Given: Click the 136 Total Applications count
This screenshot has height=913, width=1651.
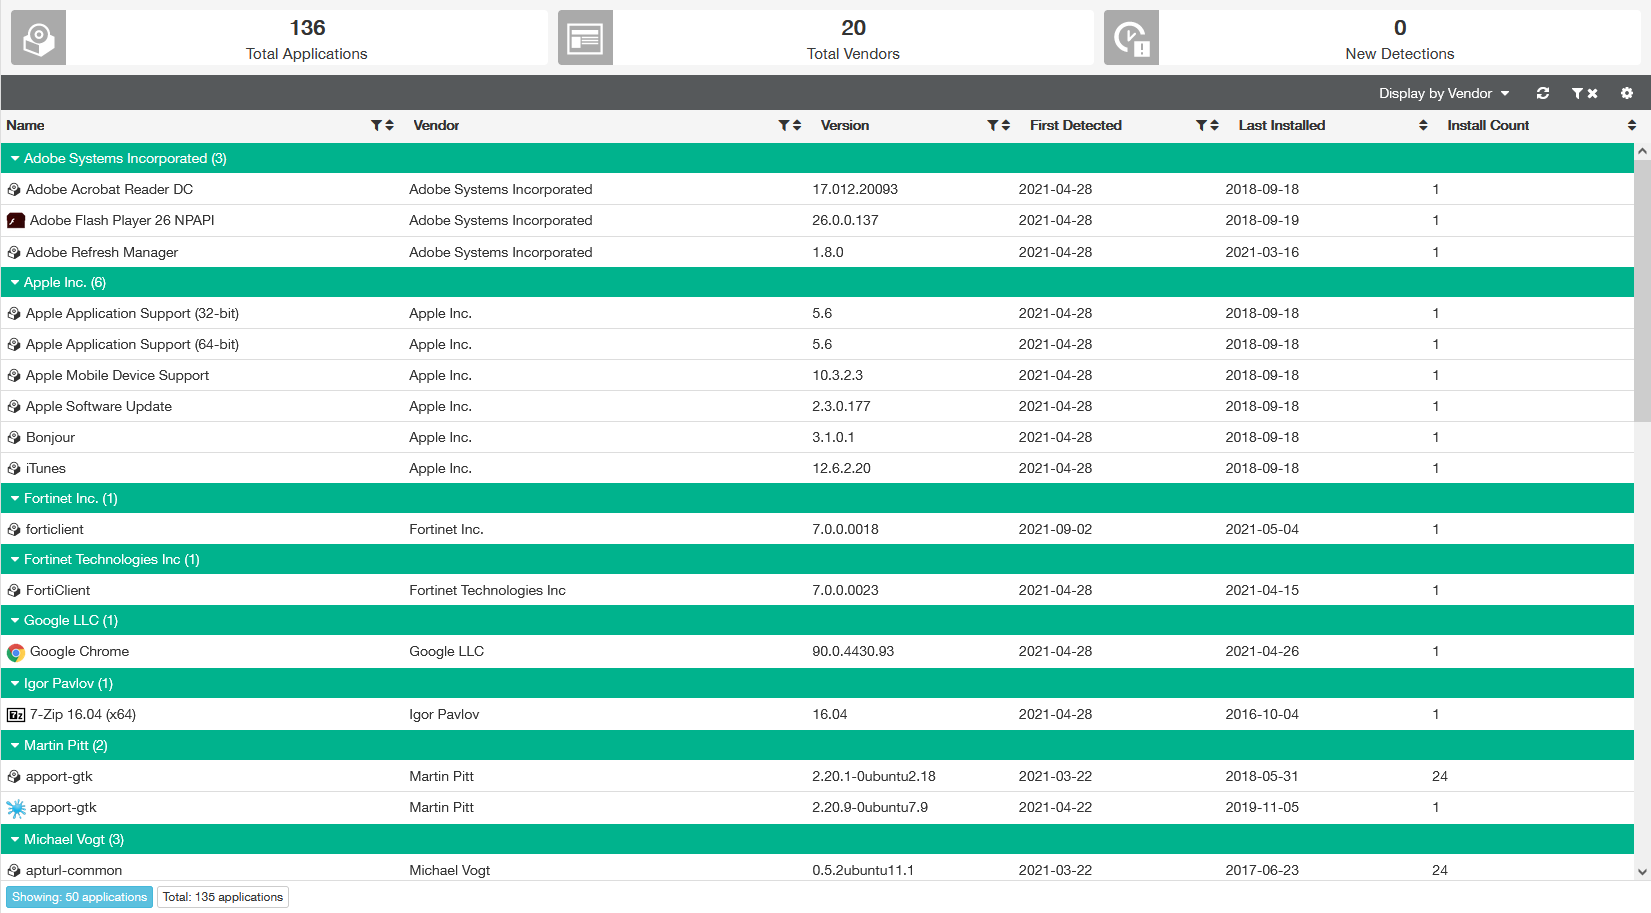Looking at the screenshot, I should [x=307, y=28].
